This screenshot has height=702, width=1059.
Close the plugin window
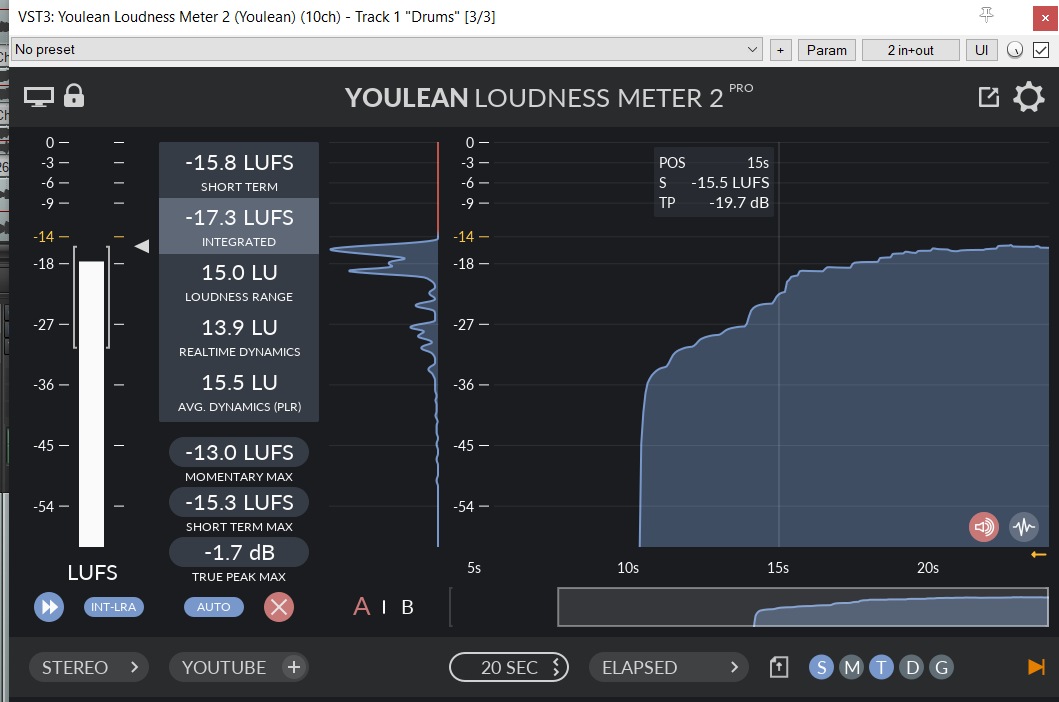[x=1045, y=18]
